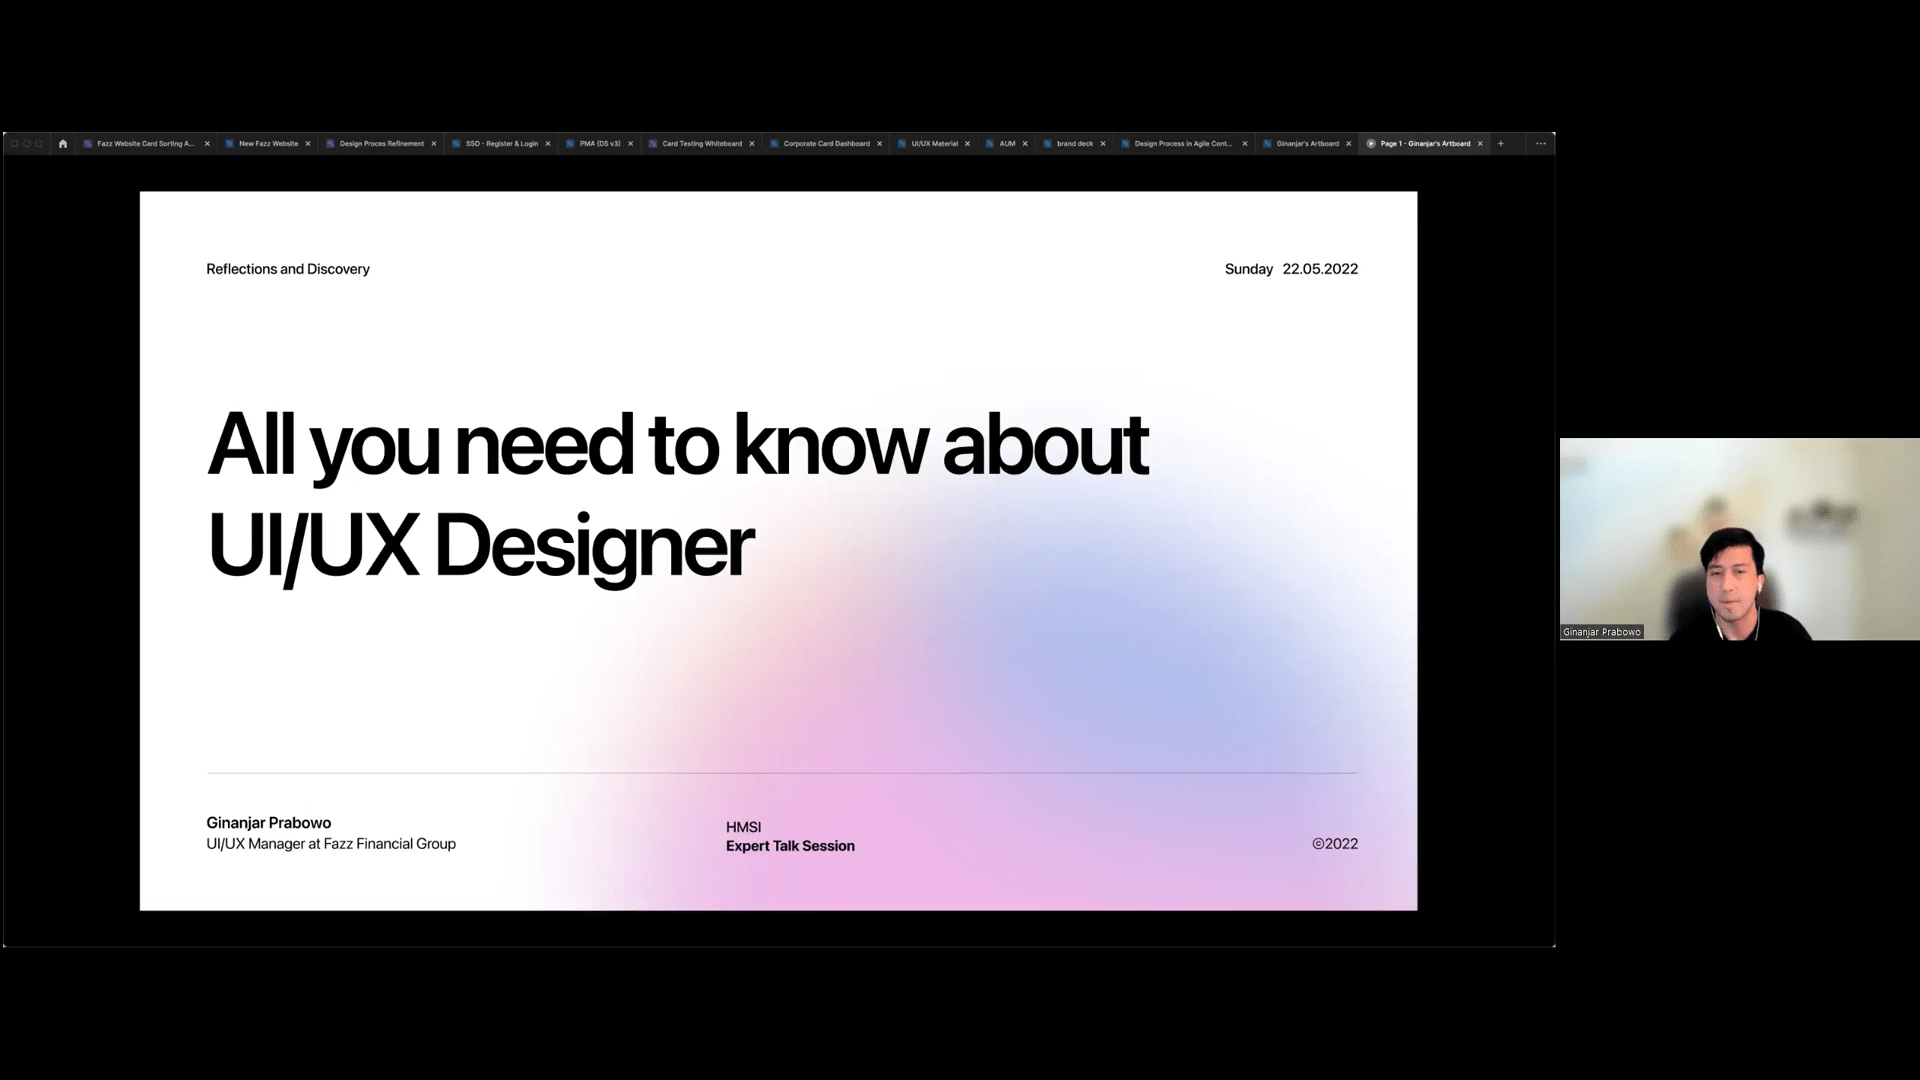The image size is (1920, 1080).
Task: Open the PMA (DS v3) tab
Action: coord(599,144)
